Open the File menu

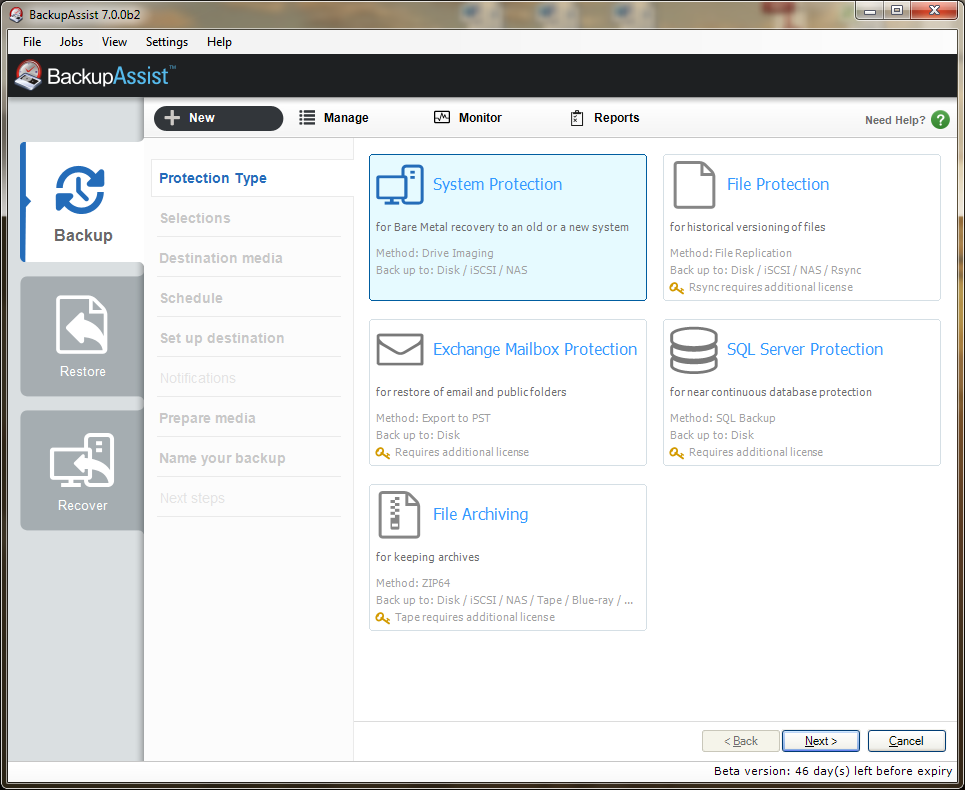click(32, 42)
